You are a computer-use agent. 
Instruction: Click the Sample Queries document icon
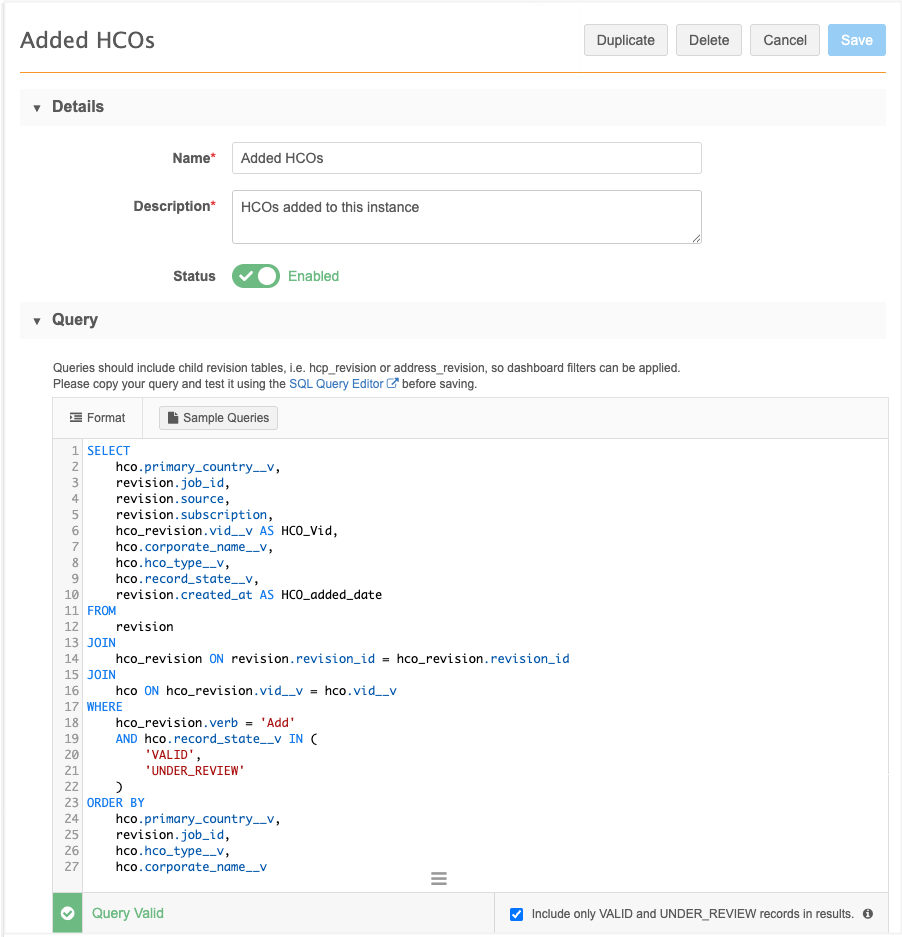pos(173,418)
